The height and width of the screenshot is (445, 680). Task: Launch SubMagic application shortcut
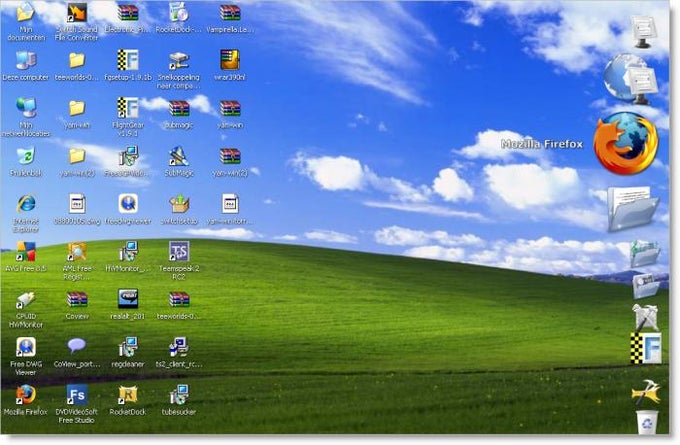pyautogui.click(x=179, y=156)
